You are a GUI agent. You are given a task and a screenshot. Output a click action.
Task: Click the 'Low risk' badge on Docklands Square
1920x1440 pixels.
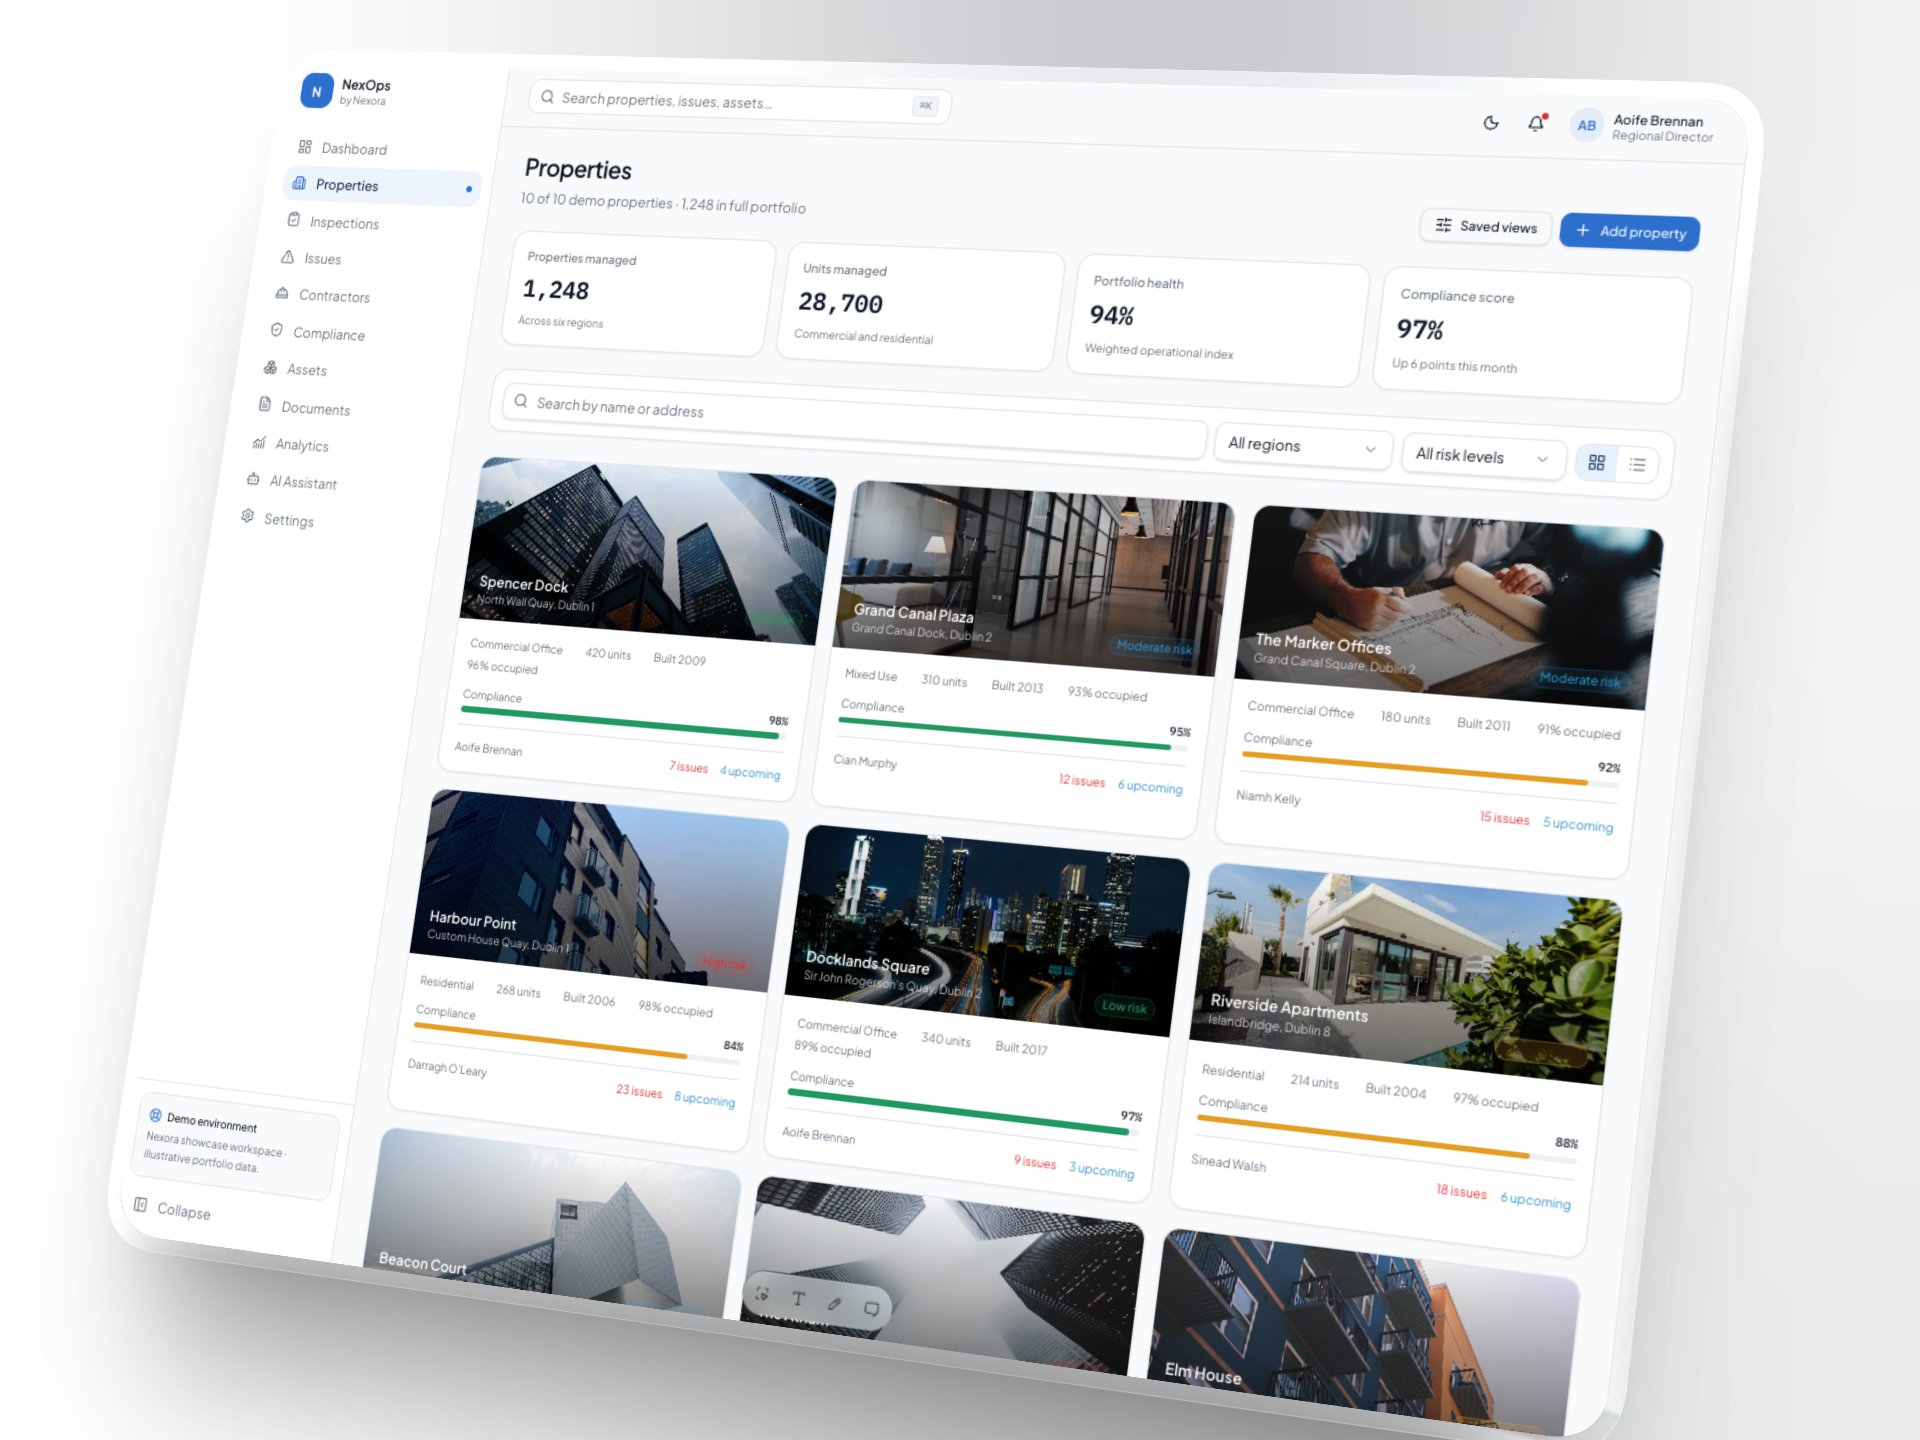pyautogui.click(x=1124, y=1007)
